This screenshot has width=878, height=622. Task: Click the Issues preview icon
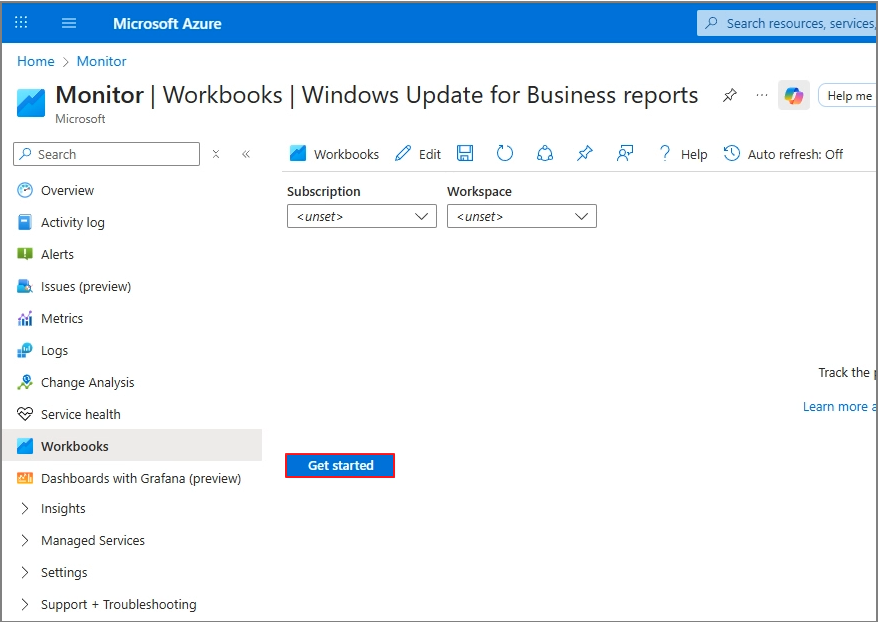tap(25, 286)
